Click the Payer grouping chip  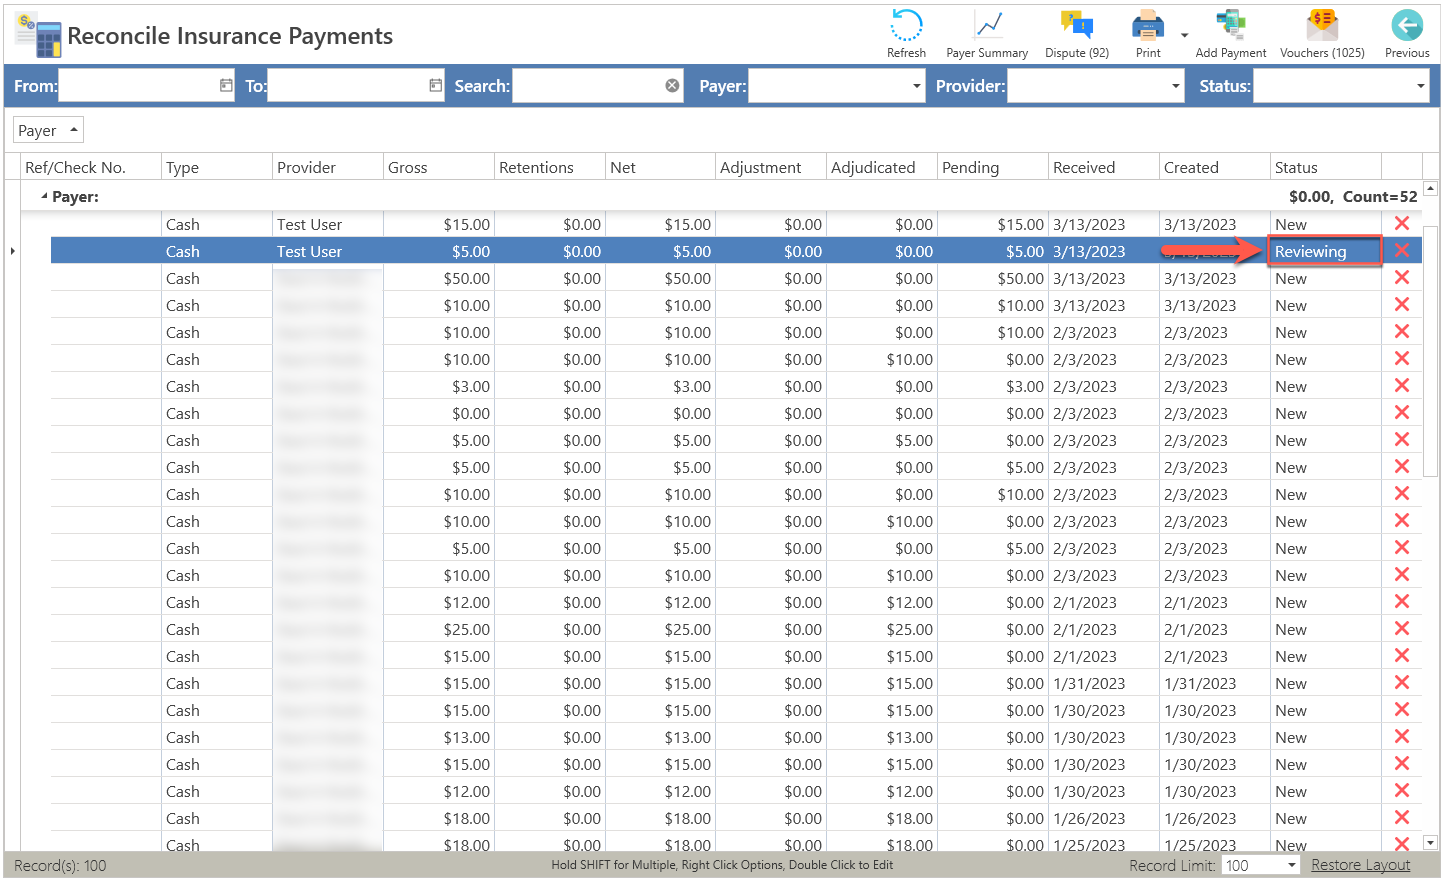(x=47, y=130)
